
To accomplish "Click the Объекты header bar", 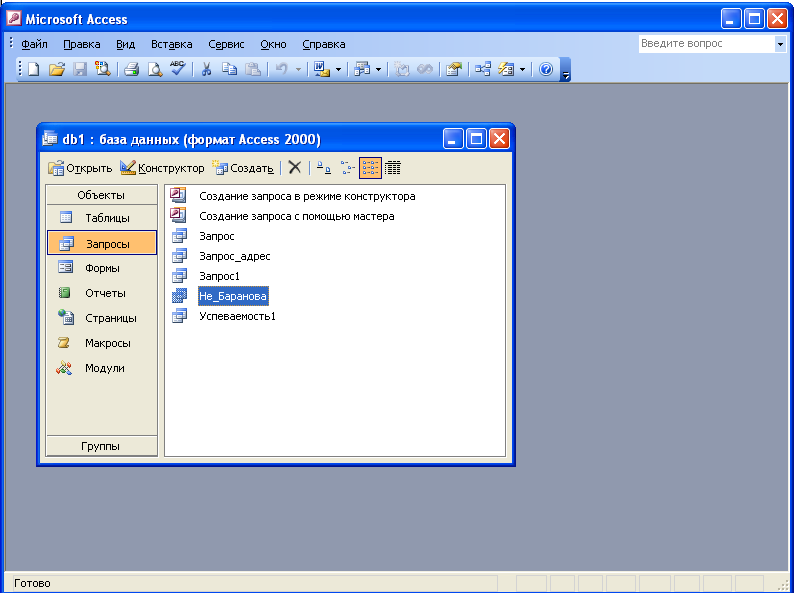I will 101,195.
